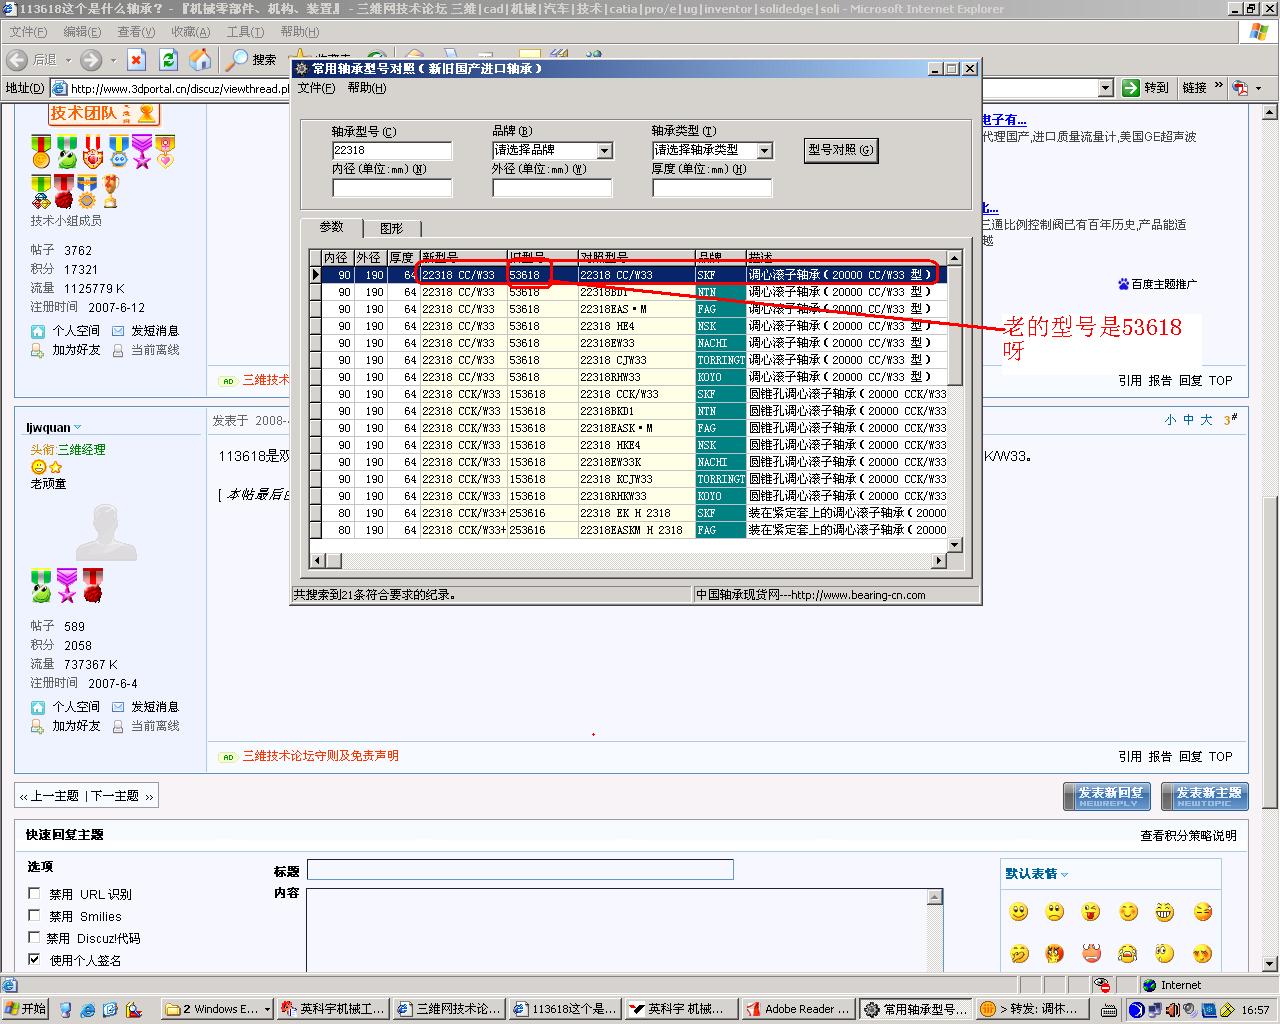Viewport: 1280px width, 1024px height.
Task: Go to 上一主题 previous thread
Action: tap(50, 796)
